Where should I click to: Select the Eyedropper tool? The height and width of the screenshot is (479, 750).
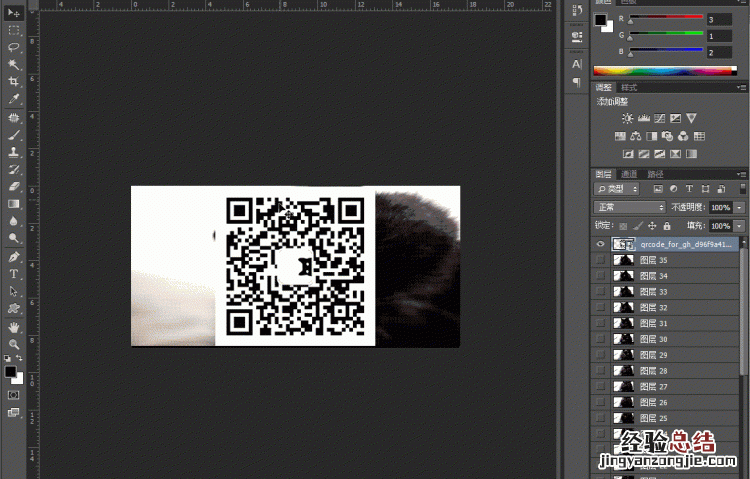coord(14,99)
